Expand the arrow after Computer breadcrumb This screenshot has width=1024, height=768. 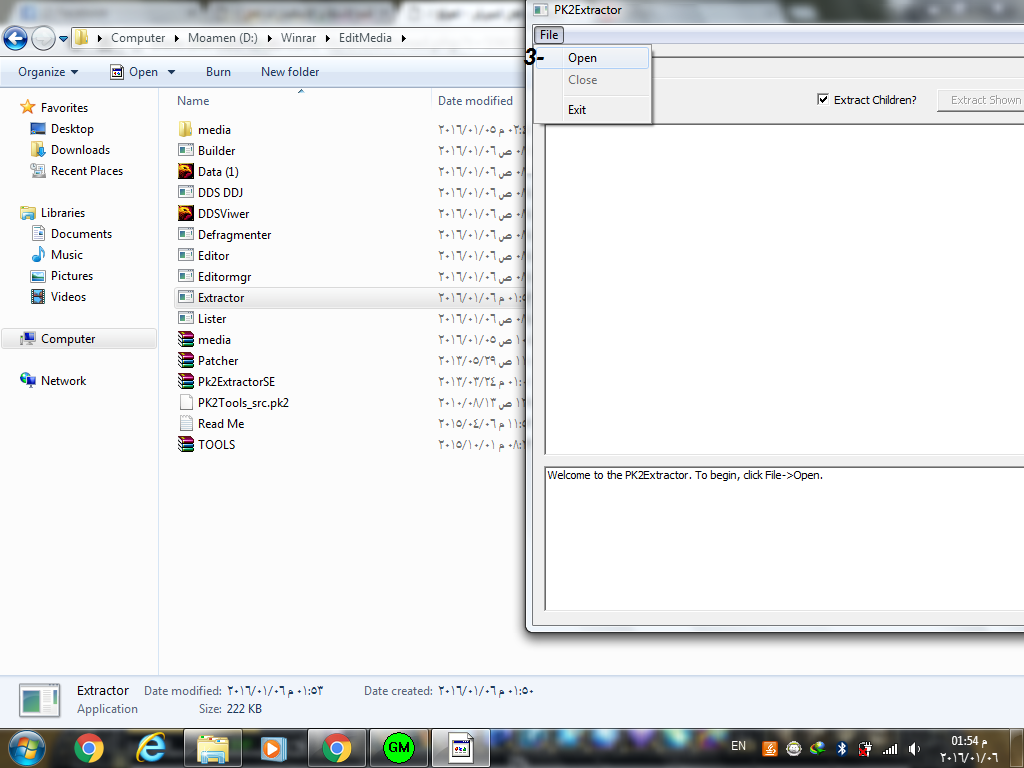[x=176, y=39]
